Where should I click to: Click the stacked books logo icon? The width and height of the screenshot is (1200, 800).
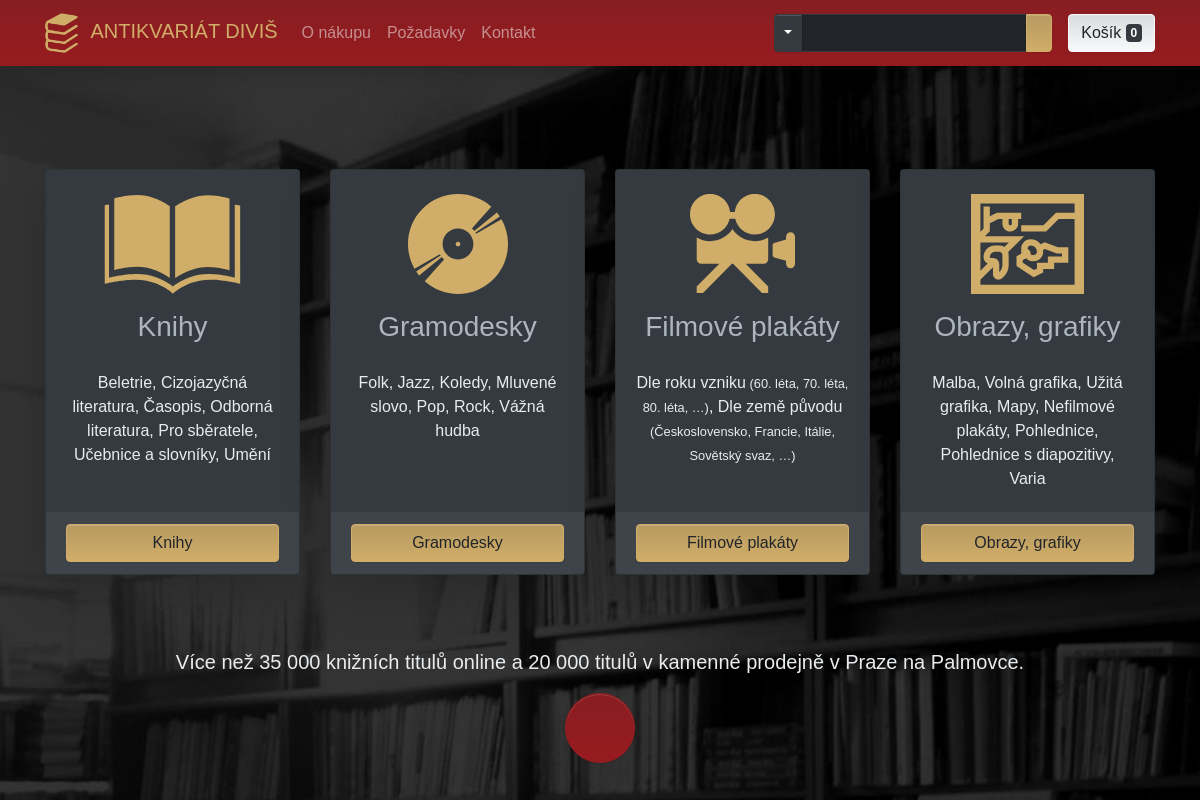click(61, 33)
